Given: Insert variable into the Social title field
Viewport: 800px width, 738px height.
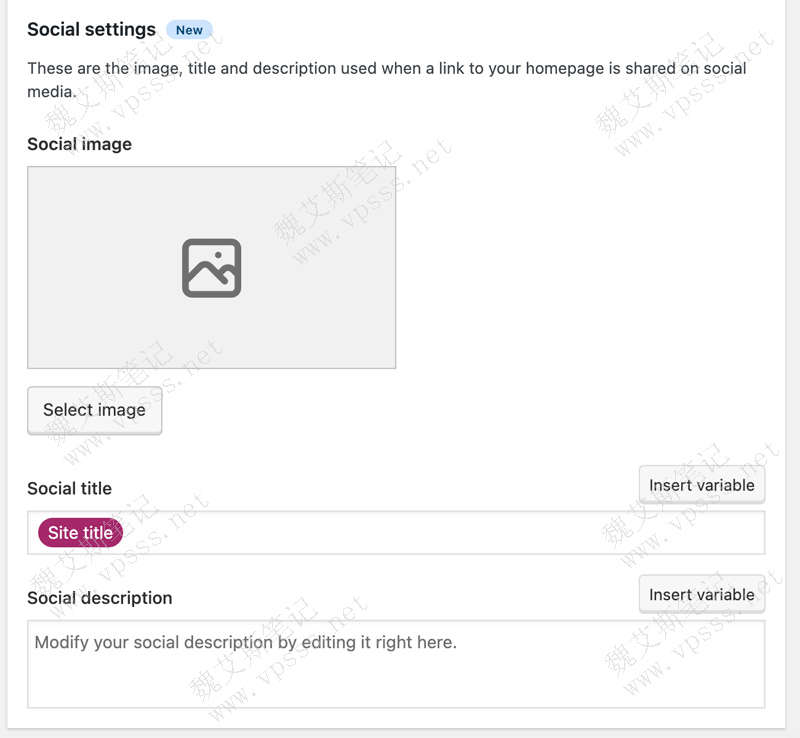Looking at the screenshot, I should pyautogui.click(x=701, y=485).
